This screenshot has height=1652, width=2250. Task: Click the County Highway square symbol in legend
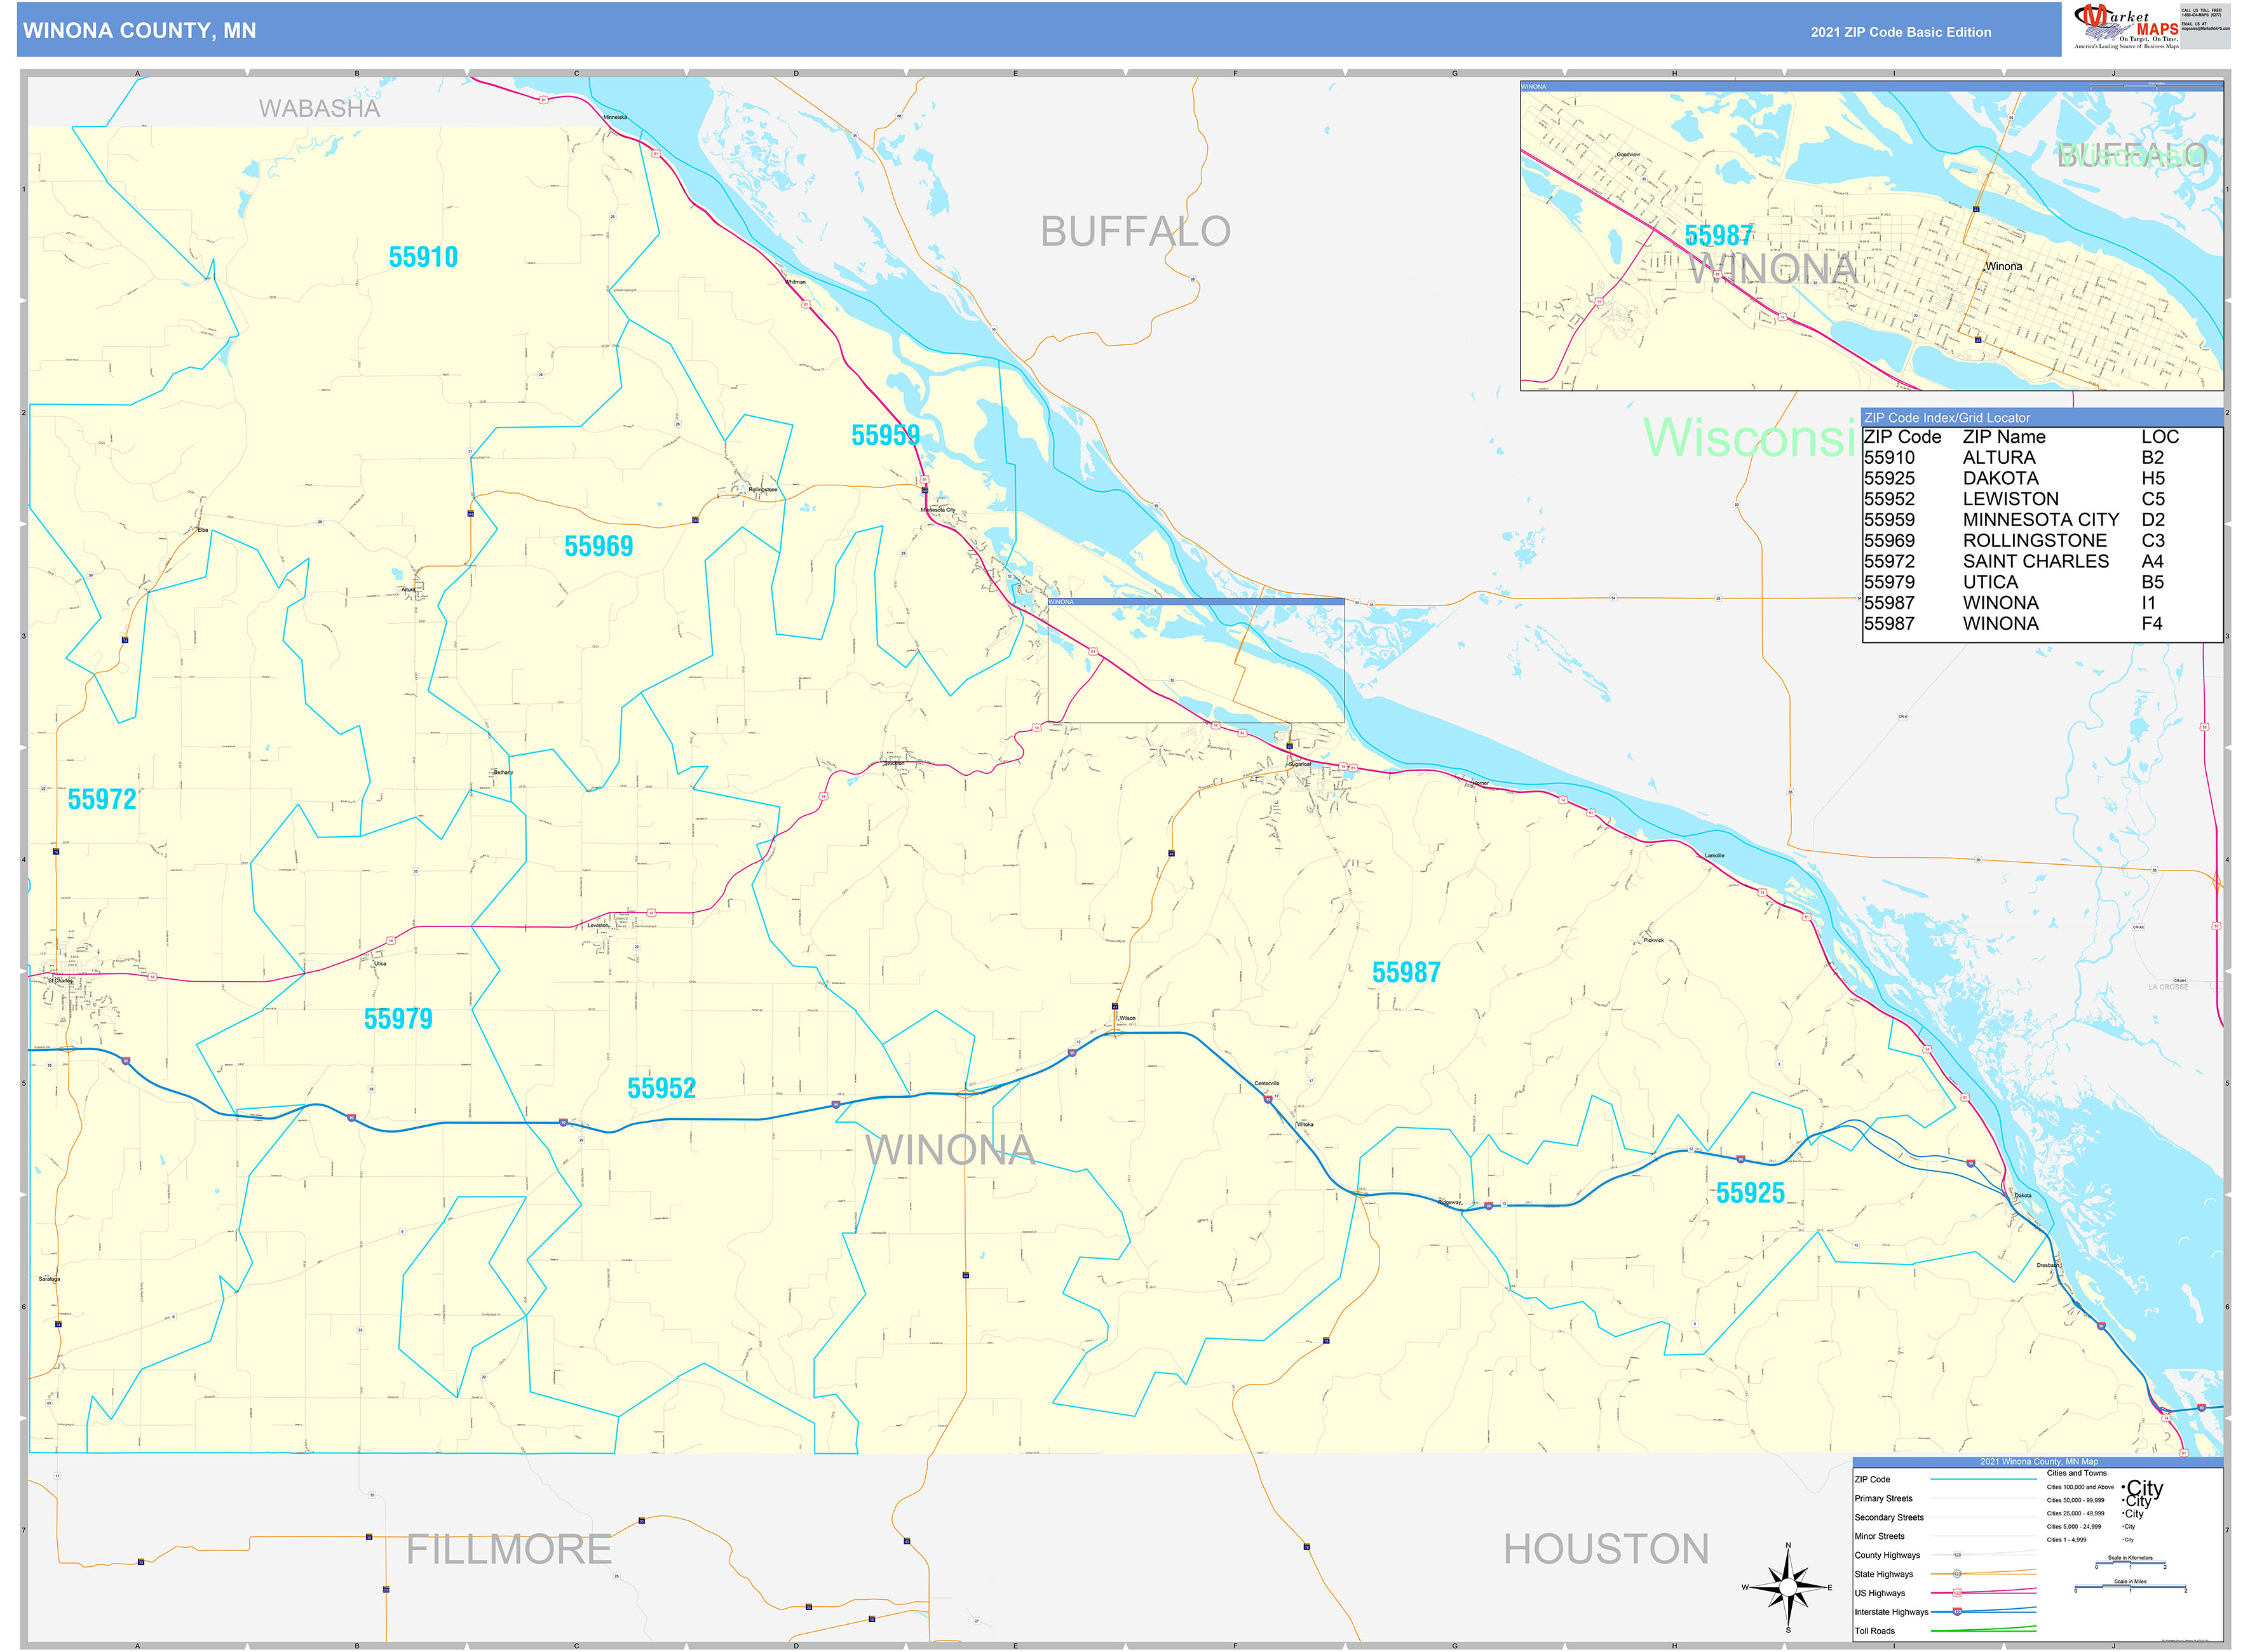(1957, 1555)
